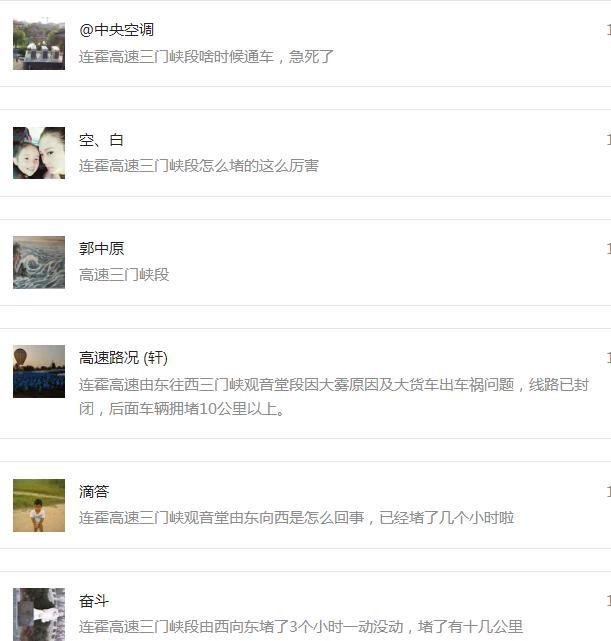Click the second line 后面车辆拥堵10公里以上
Image resolution: width=611 pixels, height=641 pixels.
pyautogui.click(x=182, y=409)
